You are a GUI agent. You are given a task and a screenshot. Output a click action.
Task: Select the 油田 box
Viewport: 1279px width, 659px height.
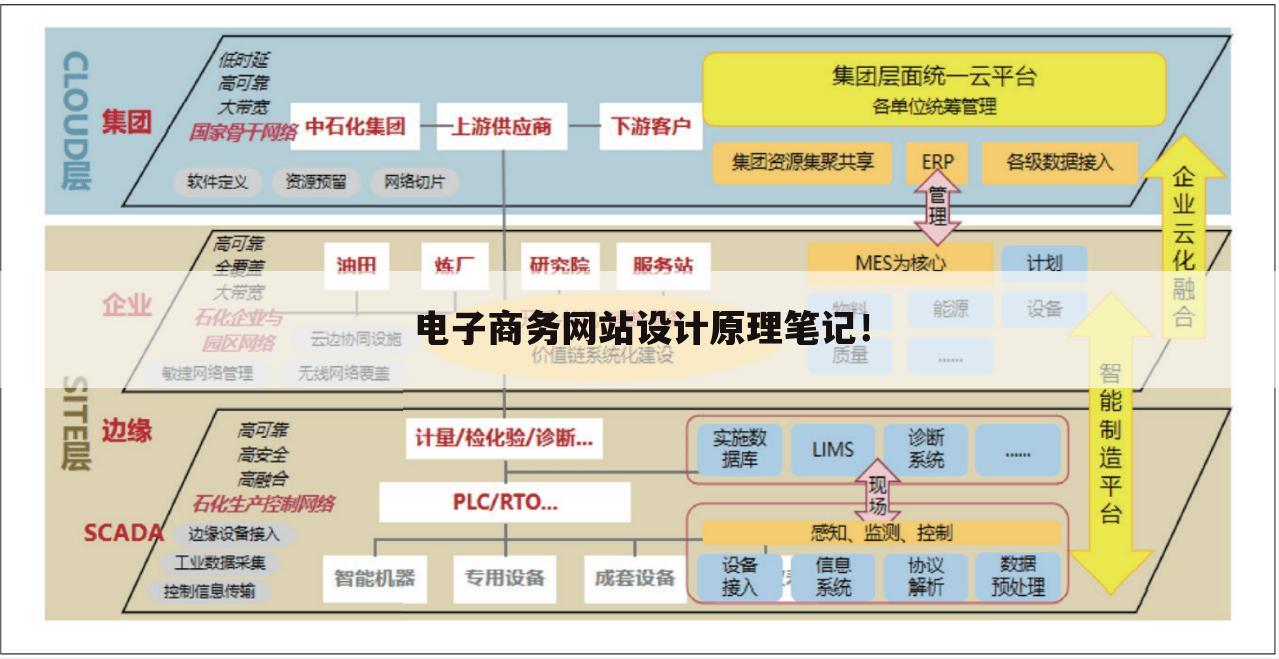click(x=356, y=265)
